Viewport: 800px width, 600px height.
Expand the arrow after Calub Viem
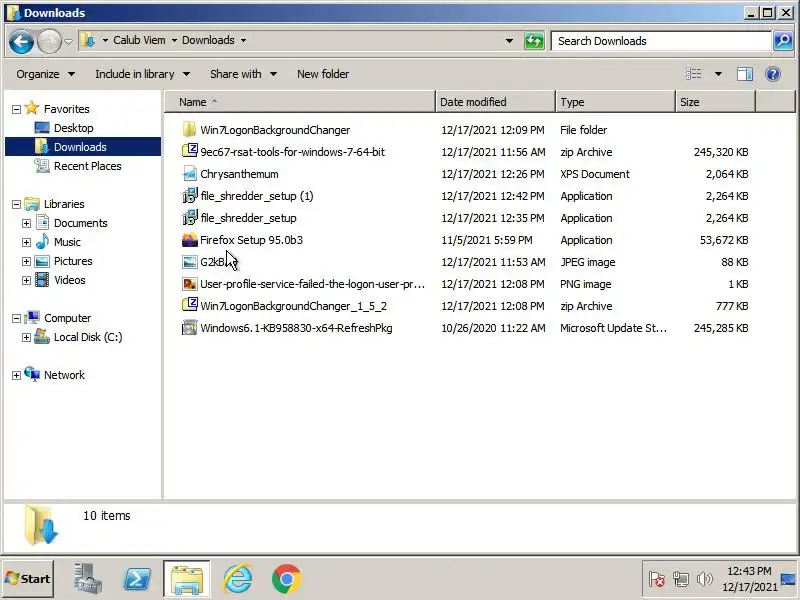tap(174, 40)
